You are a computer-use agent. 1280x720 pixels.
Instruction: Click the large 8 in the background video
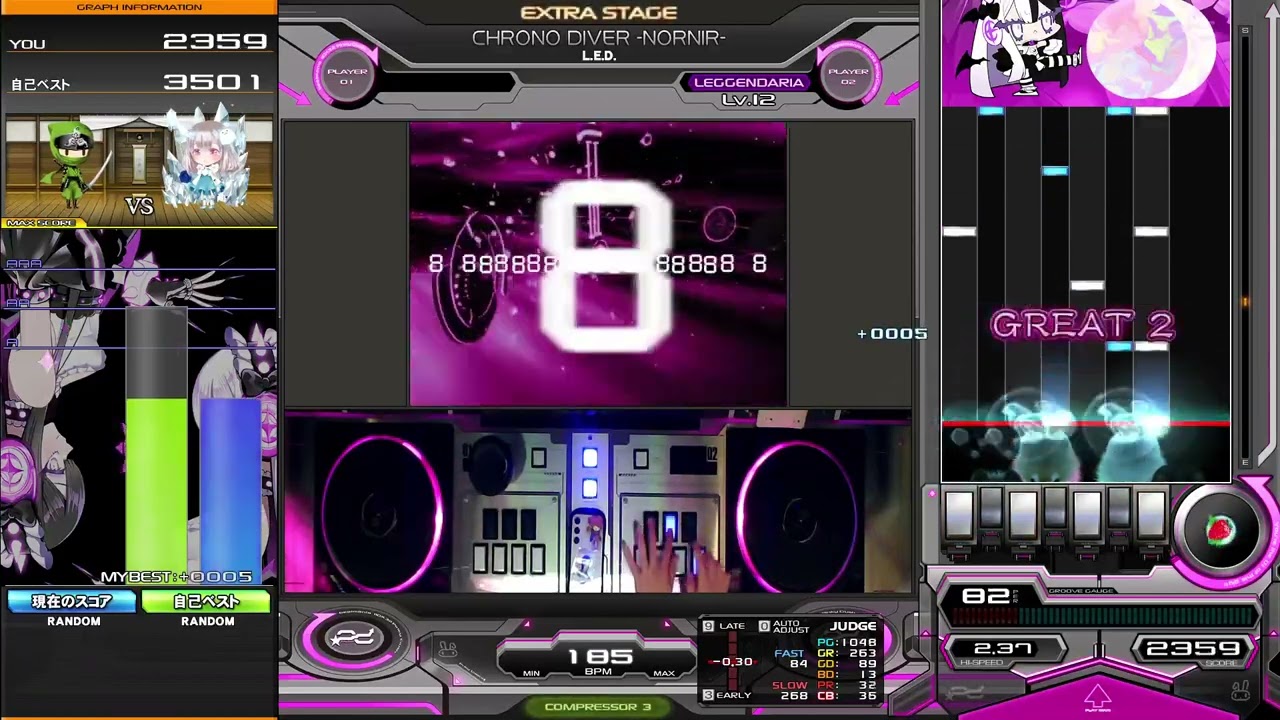pyautogui.click(x=606, y=266)
